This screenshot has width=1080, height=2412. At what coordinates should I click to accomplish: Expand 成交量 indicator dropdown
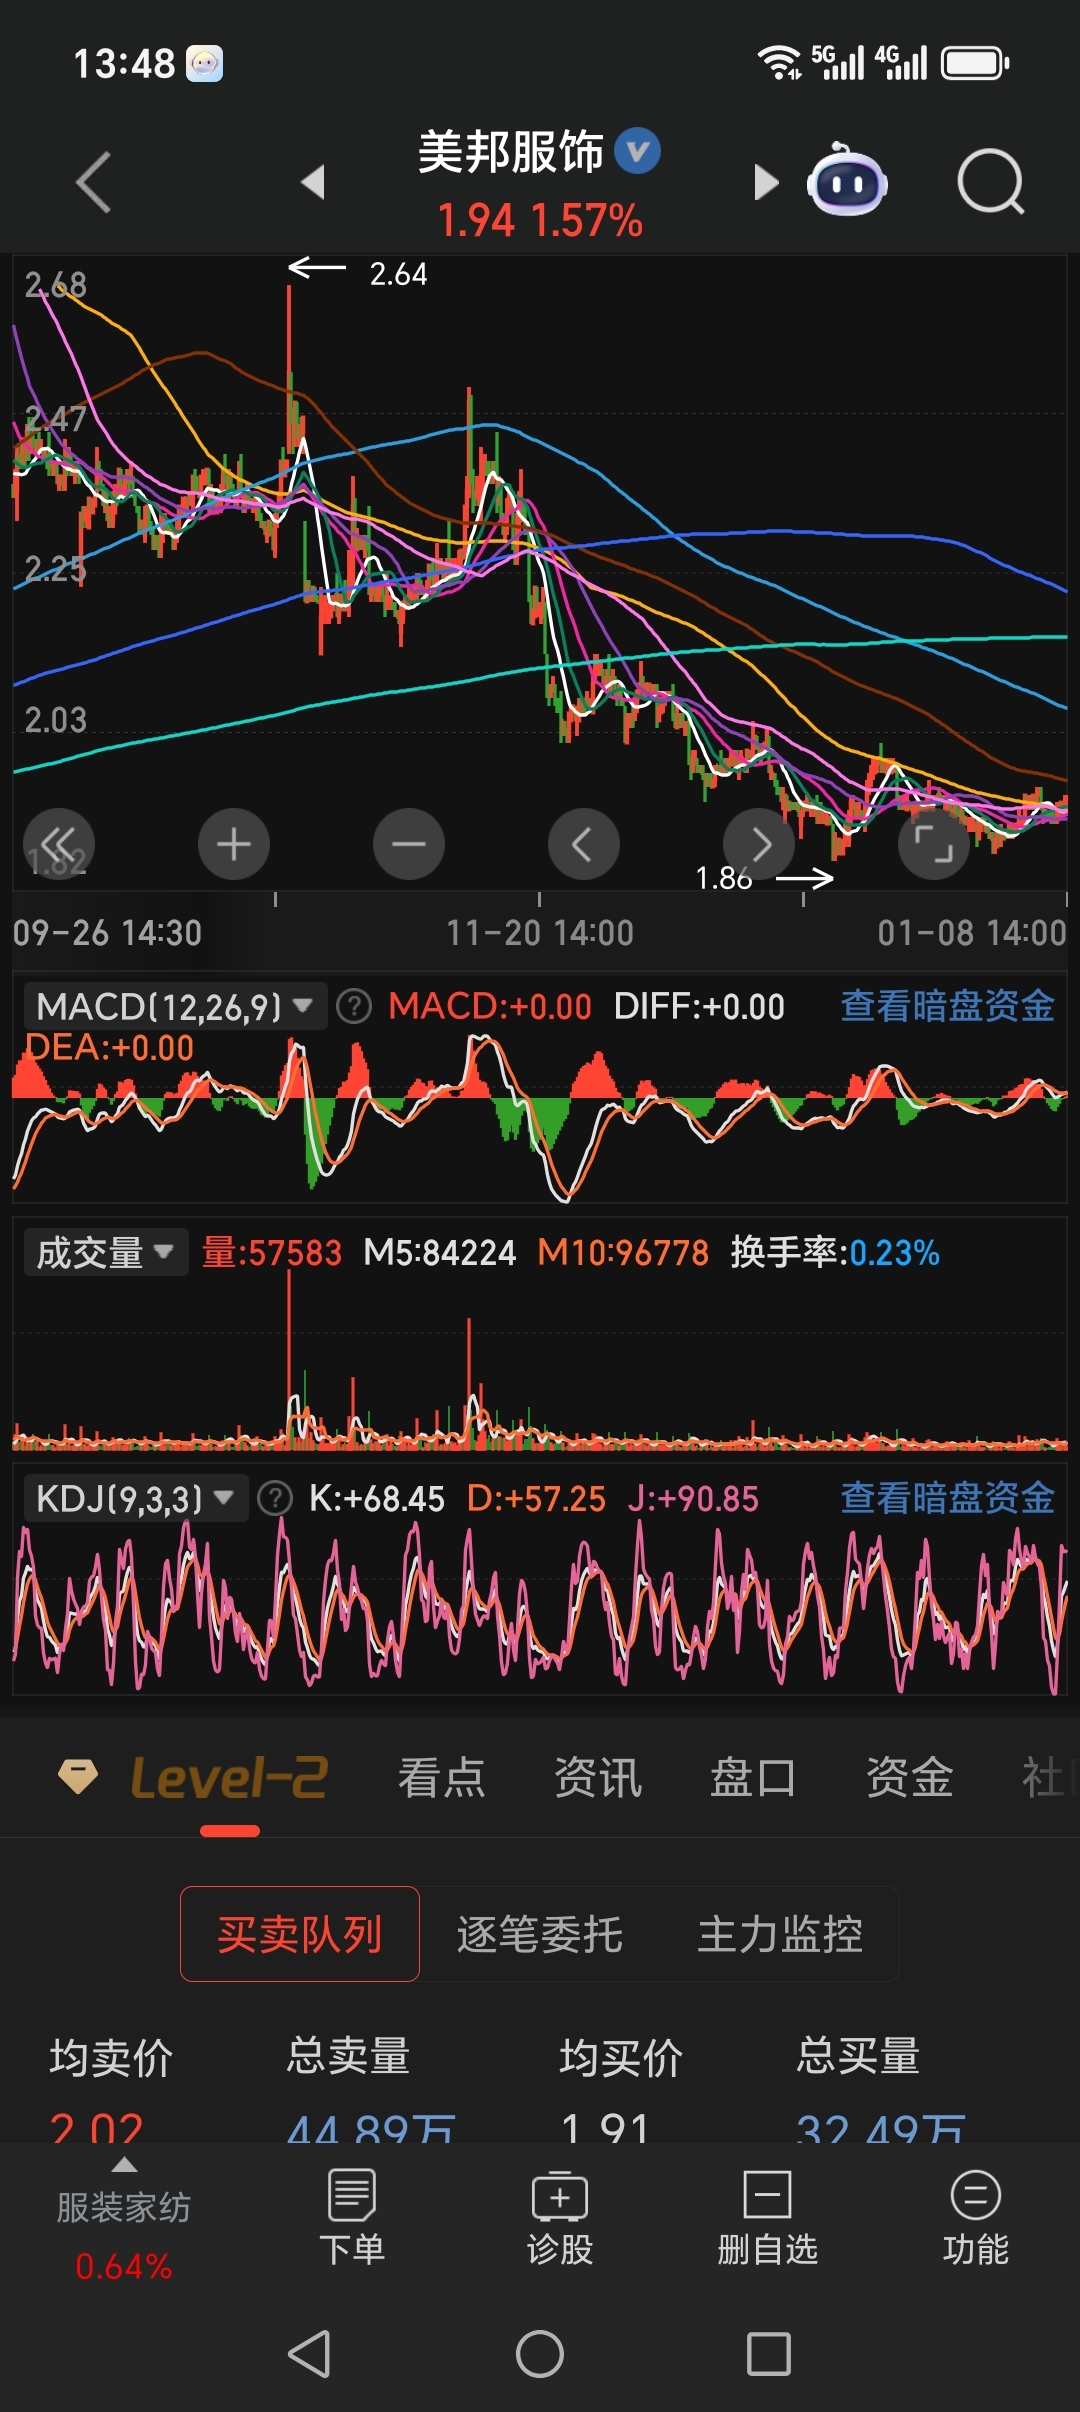106,1252
